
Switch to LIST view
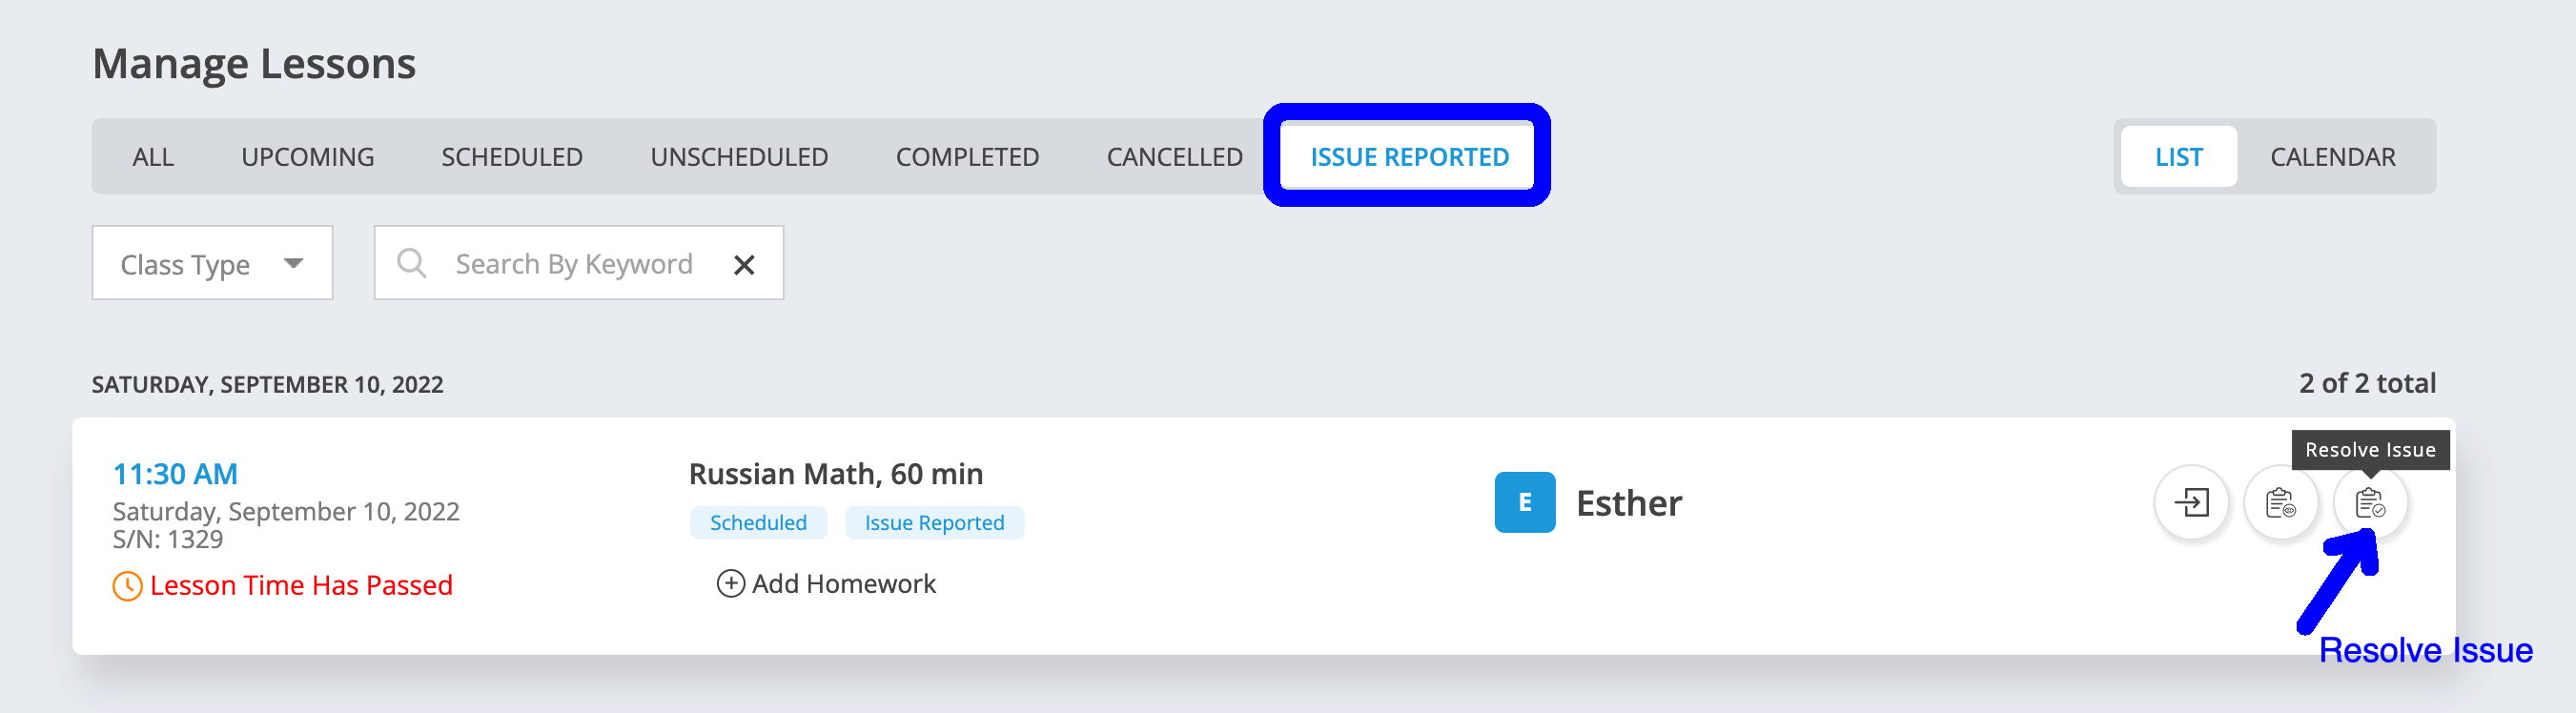[x=2178, y=157]
